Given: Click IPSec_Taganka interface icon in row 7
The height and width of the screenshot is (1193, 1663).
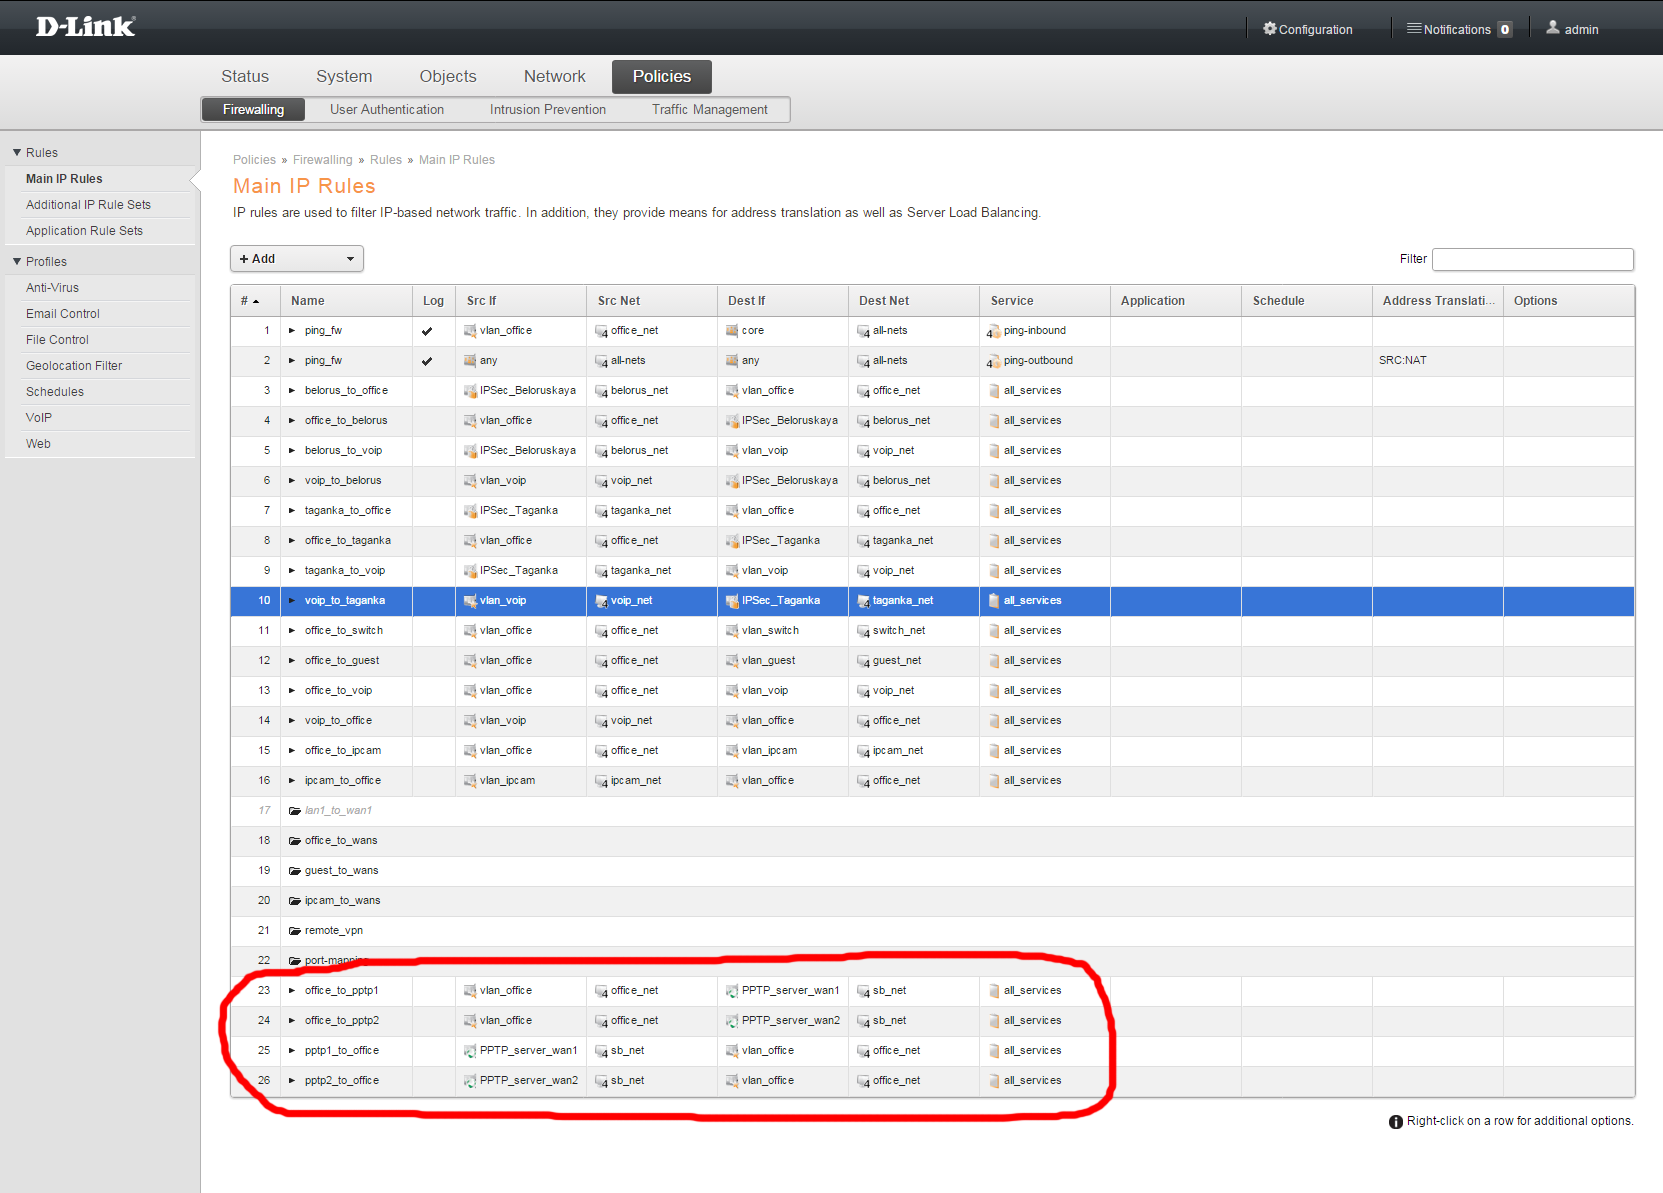Looking at the screenshot, I should (x=470, y=511).
